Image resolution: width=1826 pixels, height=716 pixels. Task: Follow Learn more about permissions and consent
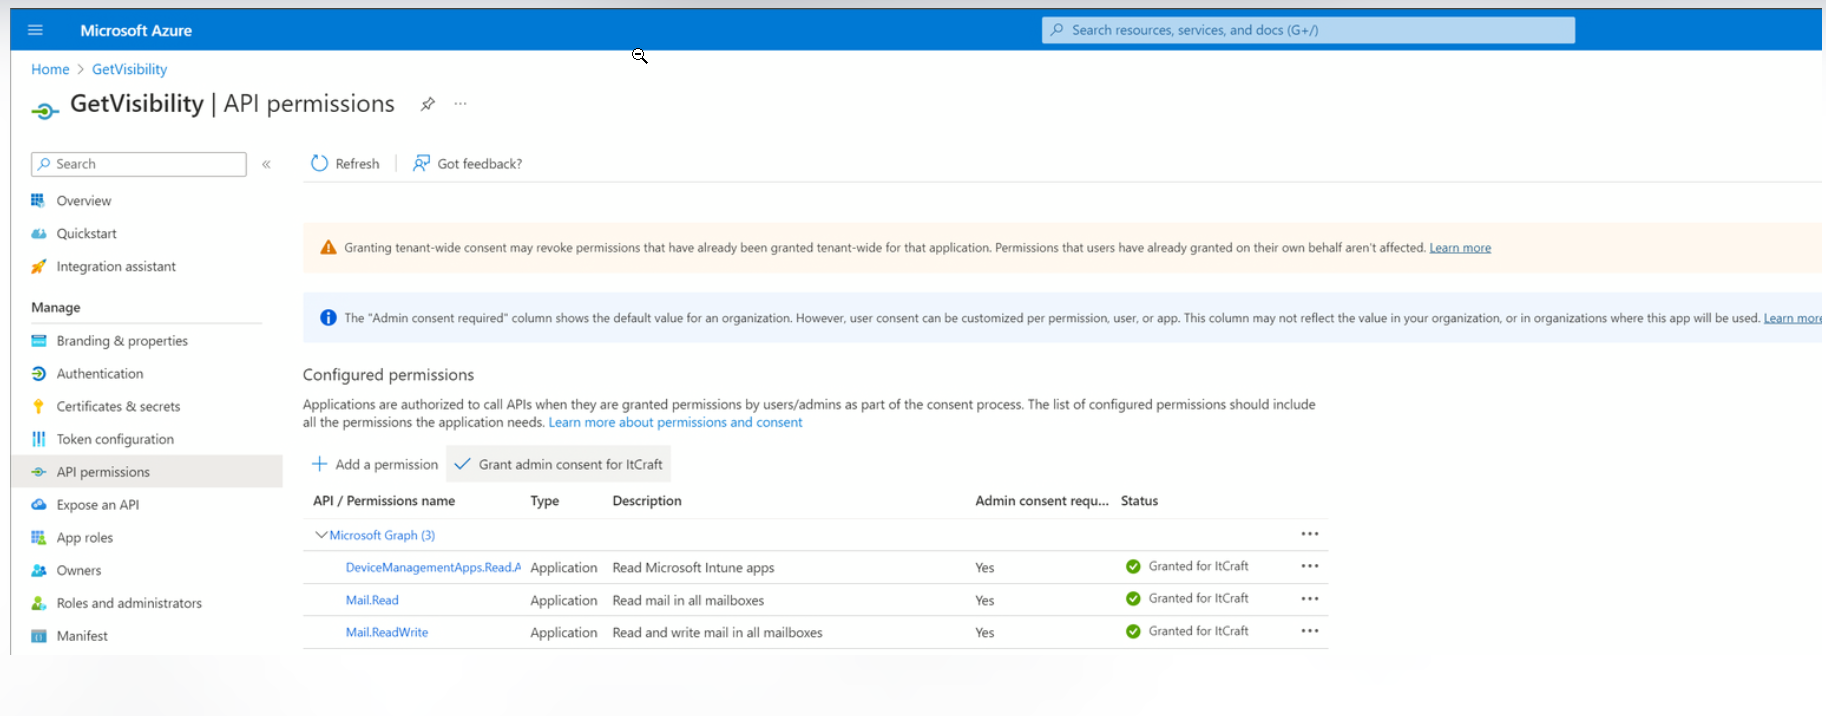(675, 423)
